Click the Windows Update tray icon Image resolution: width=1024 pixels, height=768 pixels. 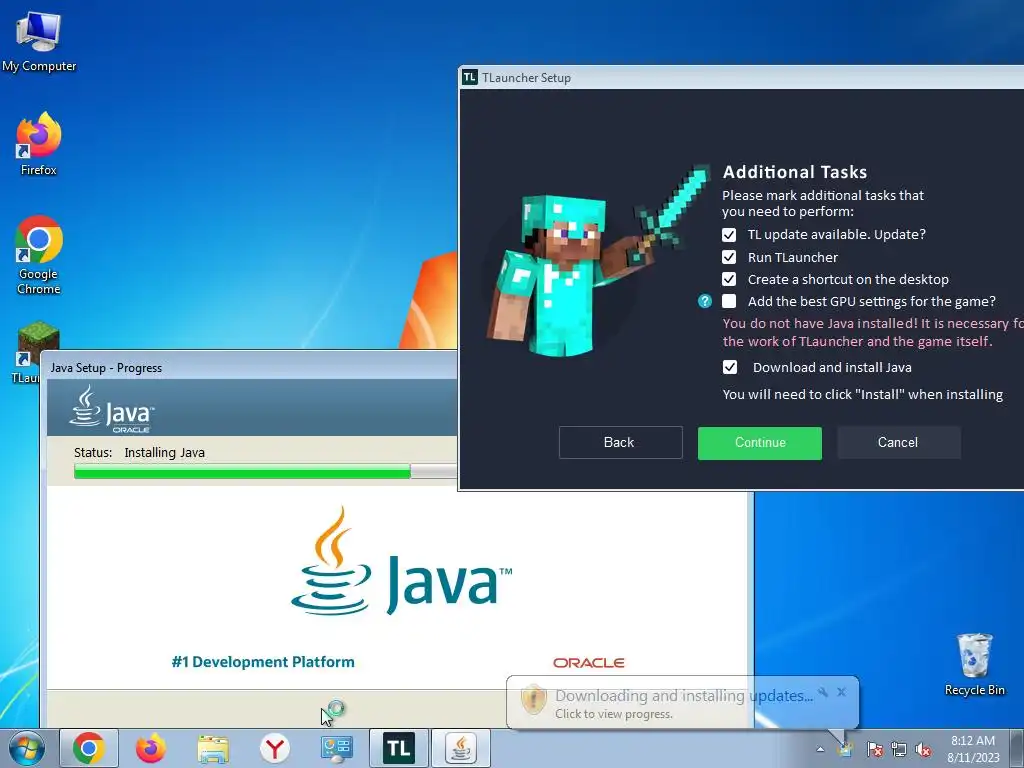pyautogui.click(x=846, y=748)
